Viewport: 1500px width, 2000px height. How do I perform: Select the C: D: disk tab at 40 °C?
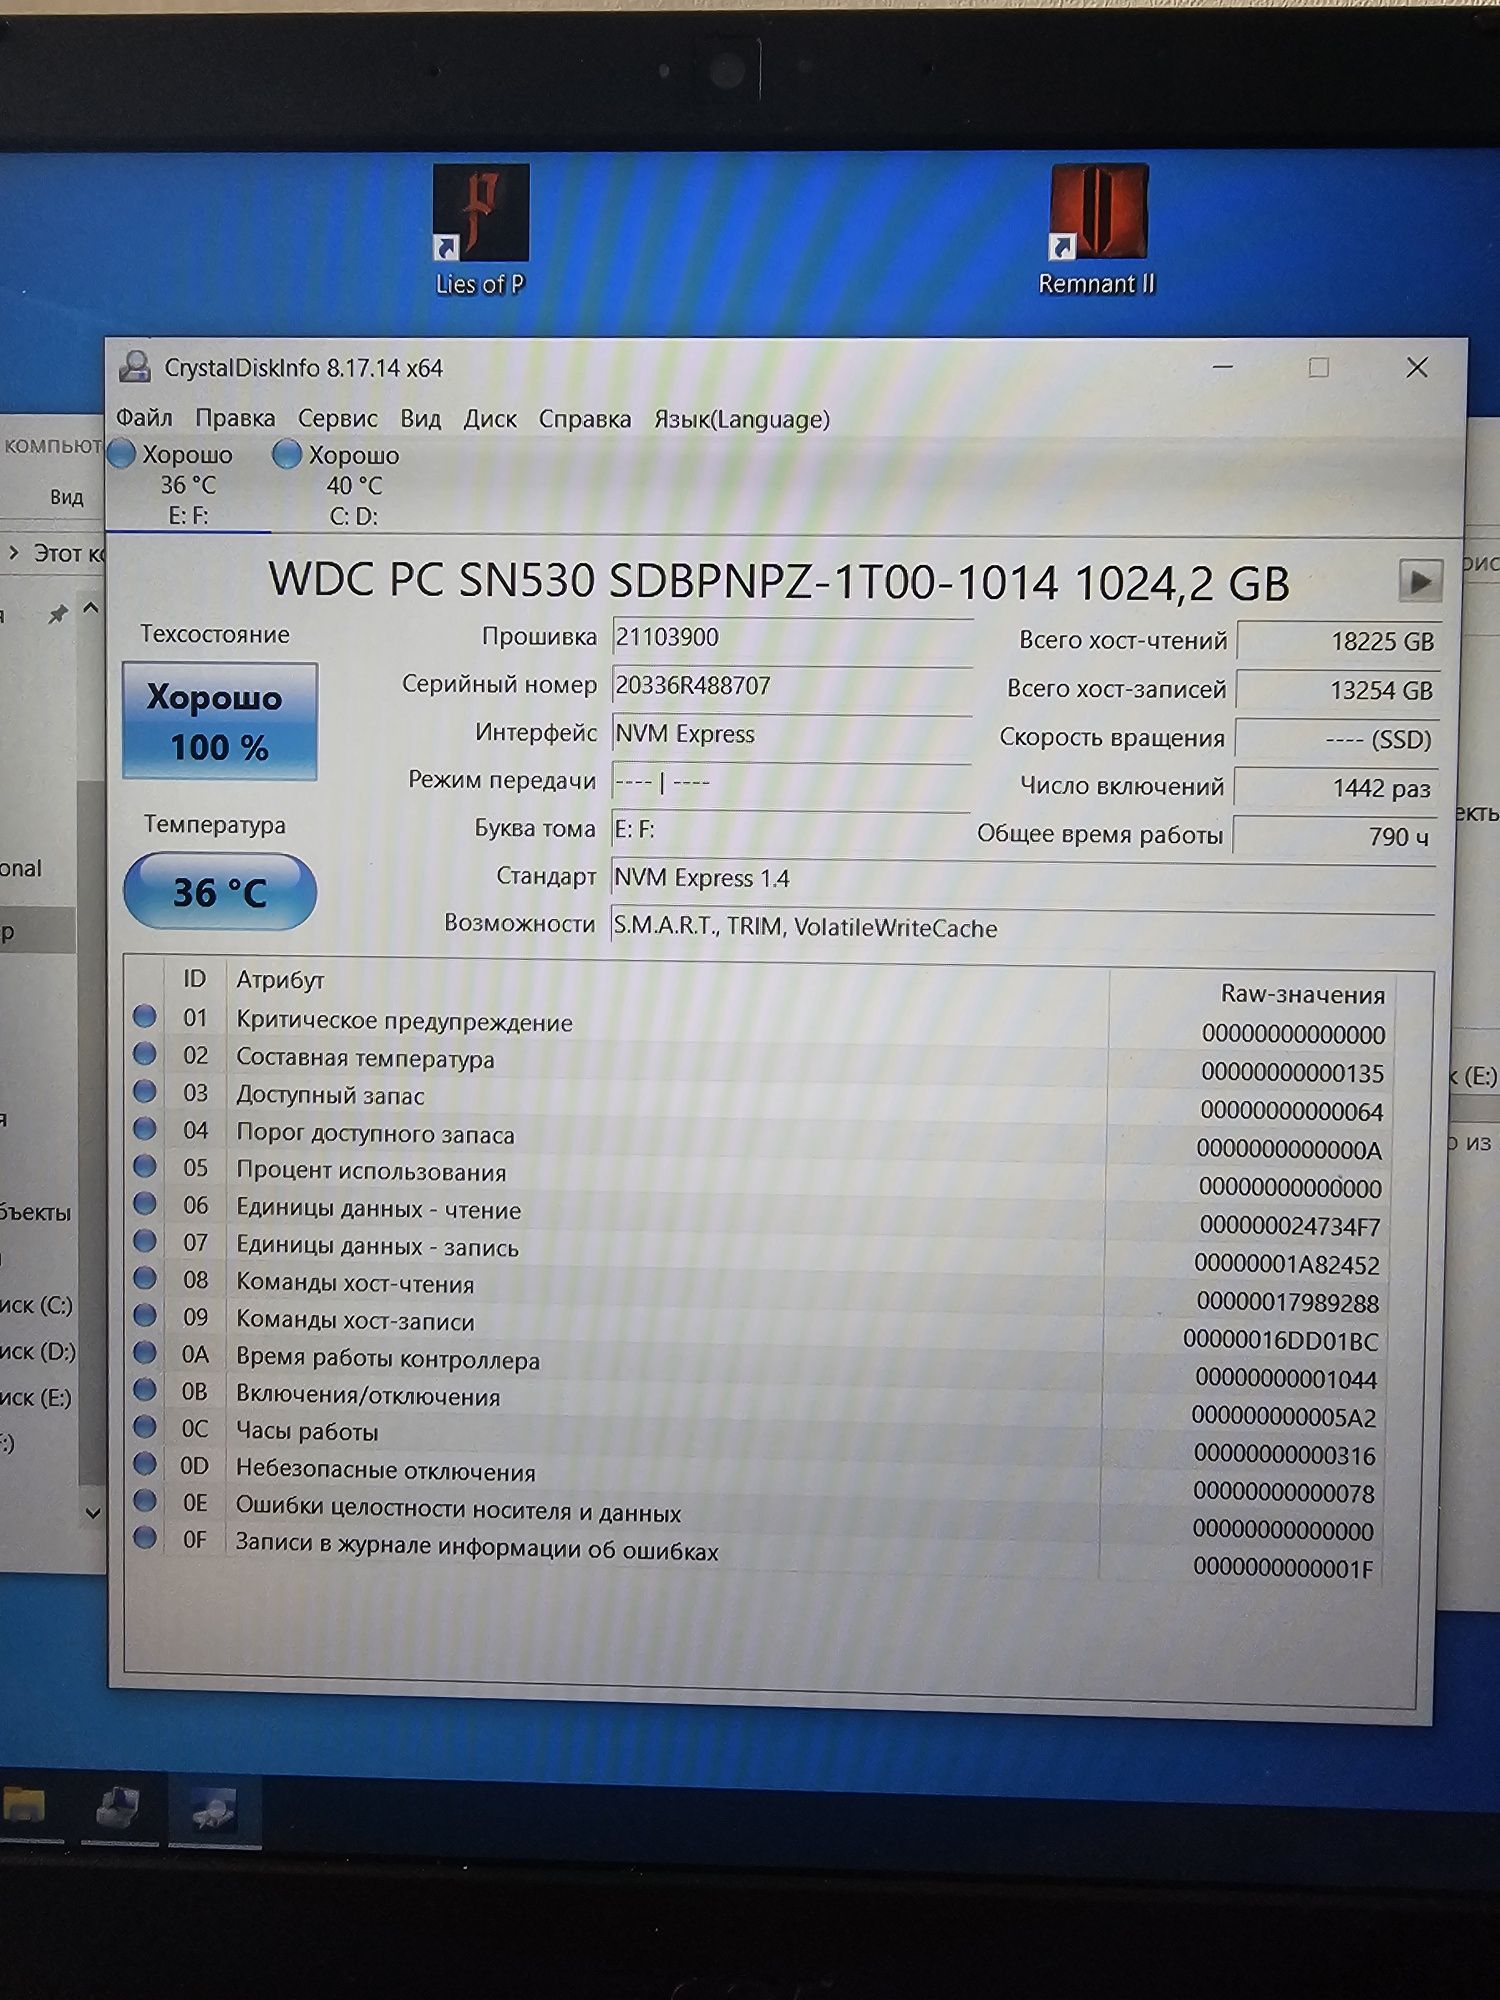(352, 485)
